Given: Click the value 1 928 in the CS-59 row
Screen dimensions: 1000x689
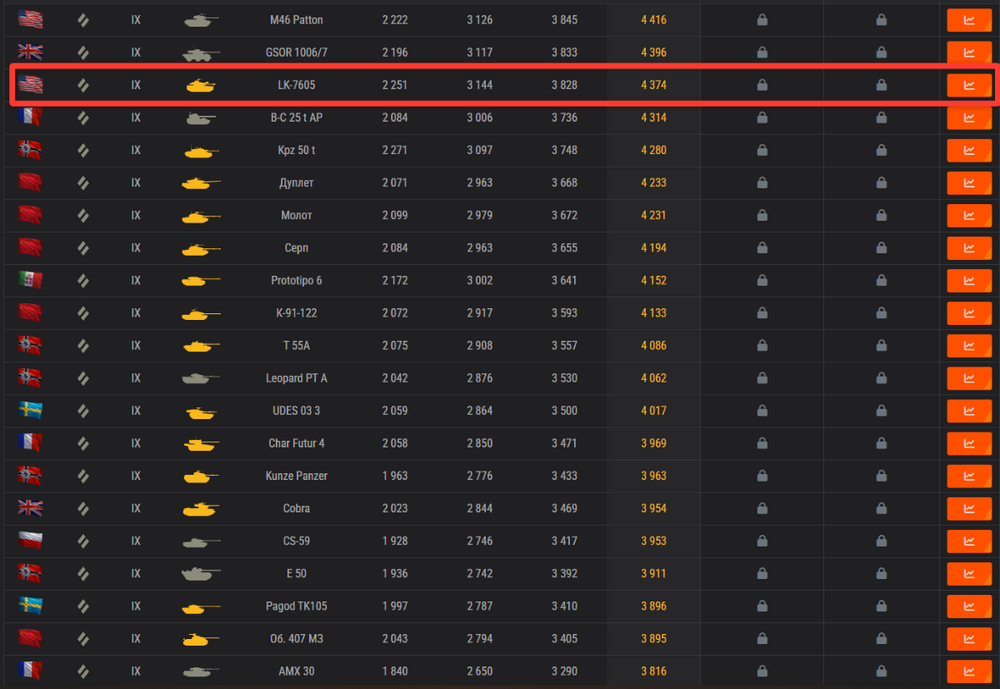Looking at the screenshot, I should [395, 540].
